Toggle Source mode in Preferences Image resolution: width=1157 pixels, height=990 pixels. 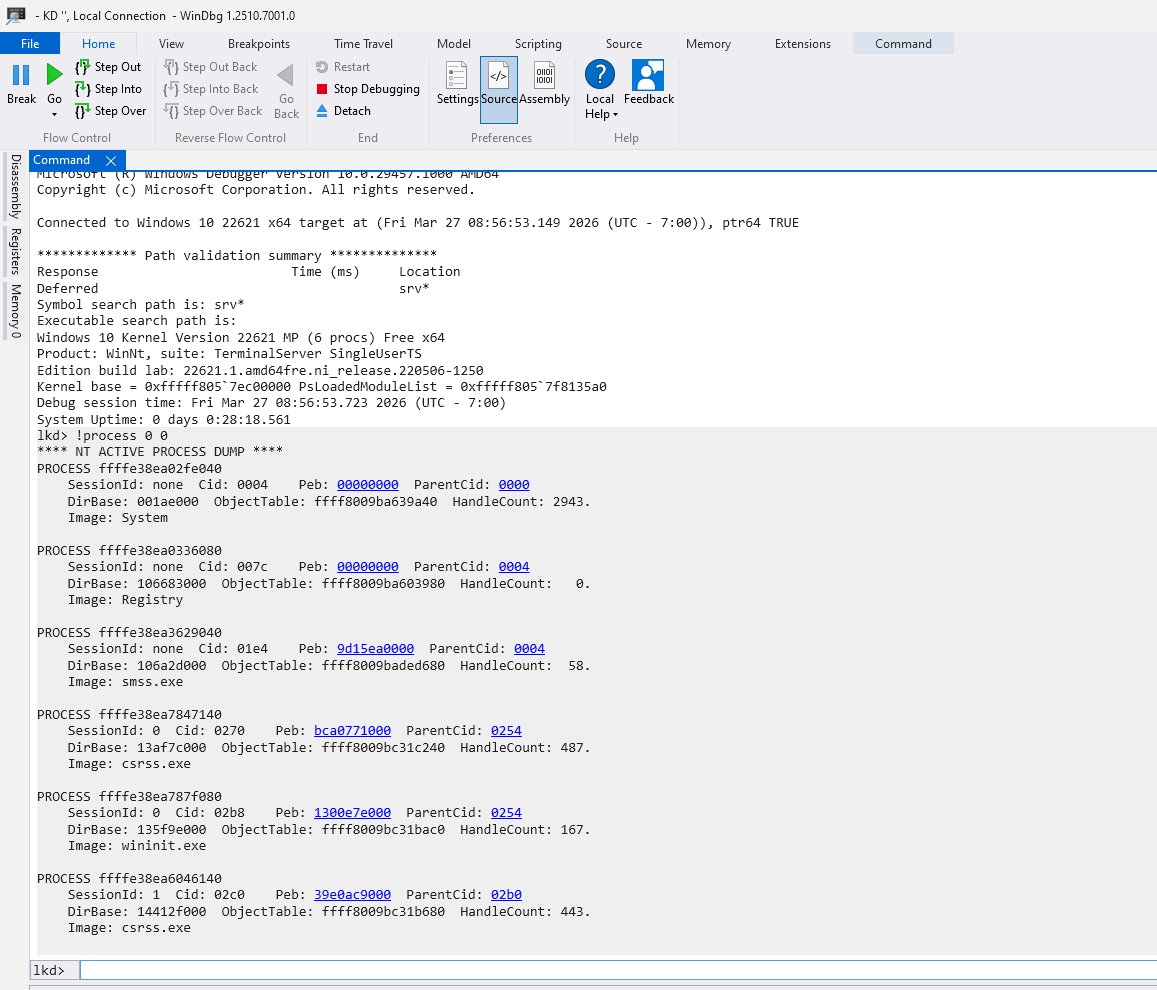pyautogui.click(x=498, y=76)
